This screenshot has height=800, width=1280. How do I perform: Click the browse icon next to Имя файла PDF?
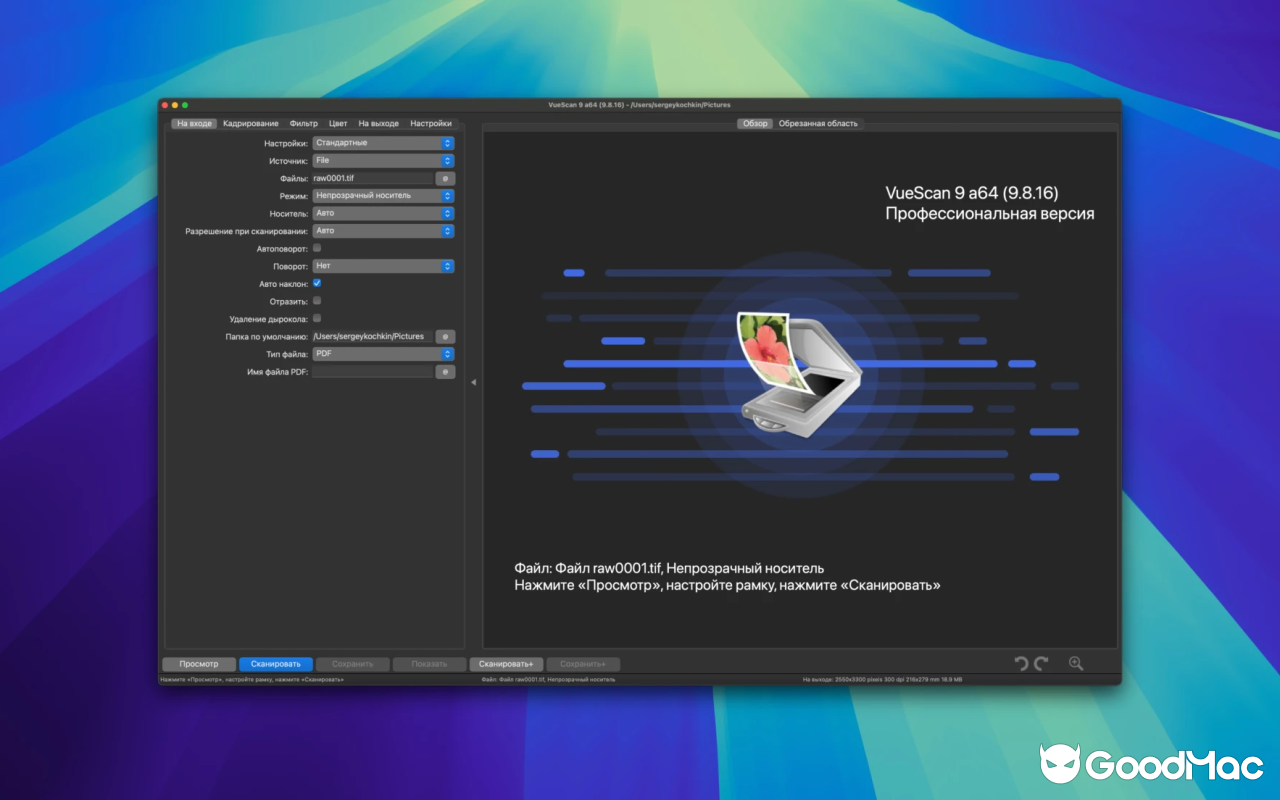446,371
